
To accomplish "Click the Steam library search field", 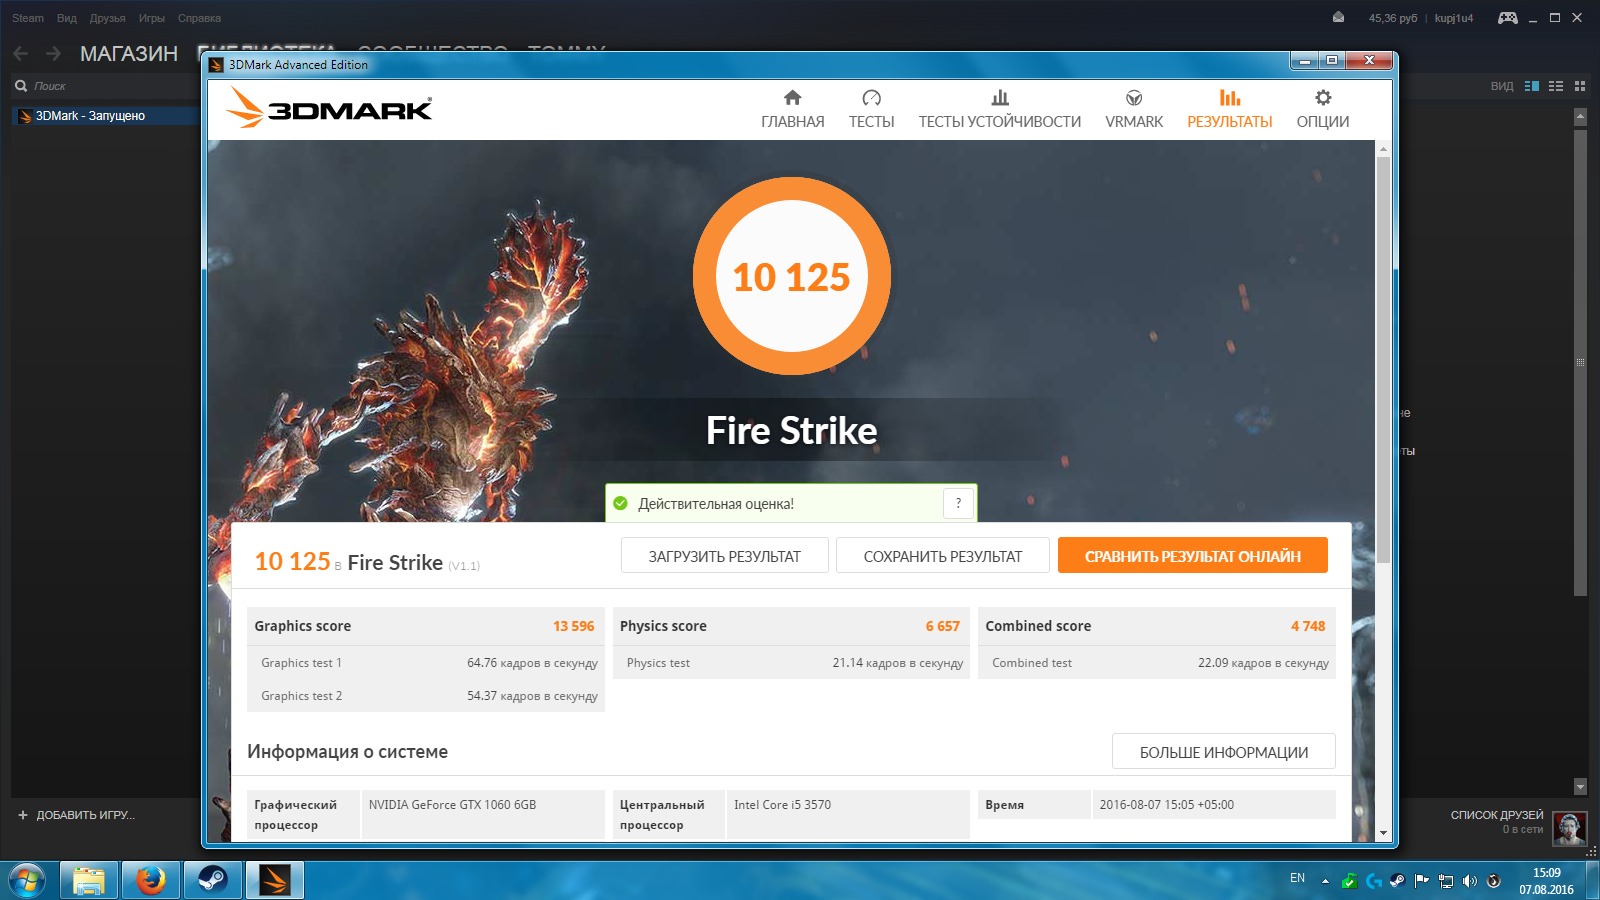I will click(105, 86).
